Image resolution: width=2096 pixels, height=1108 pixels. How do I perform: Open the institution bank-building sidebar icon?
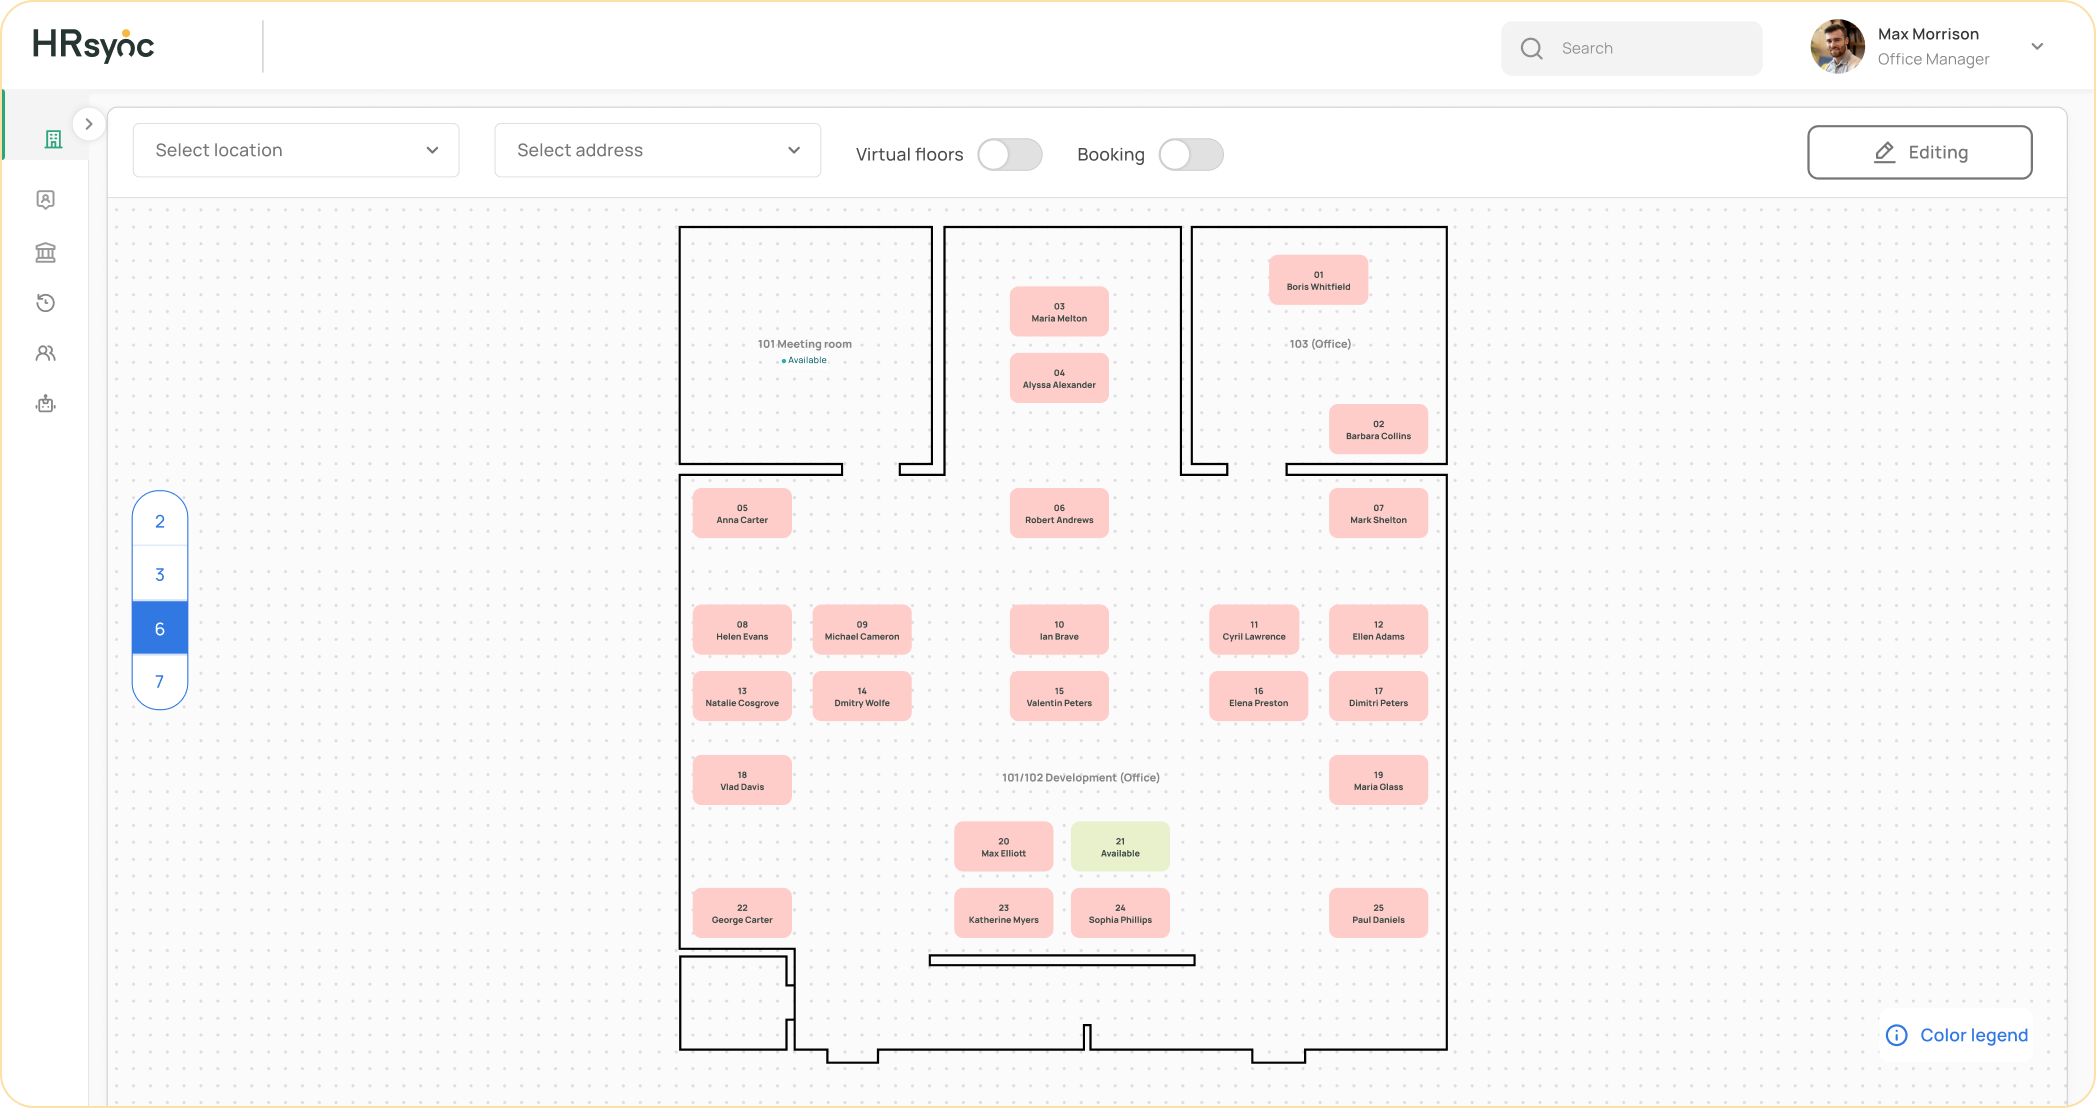pos(46,252)
